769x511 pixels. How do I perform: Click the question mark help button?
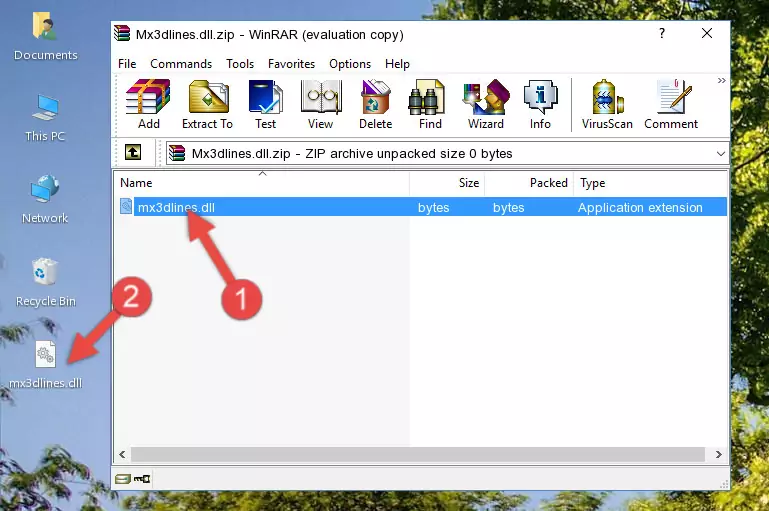pos(662,33)
